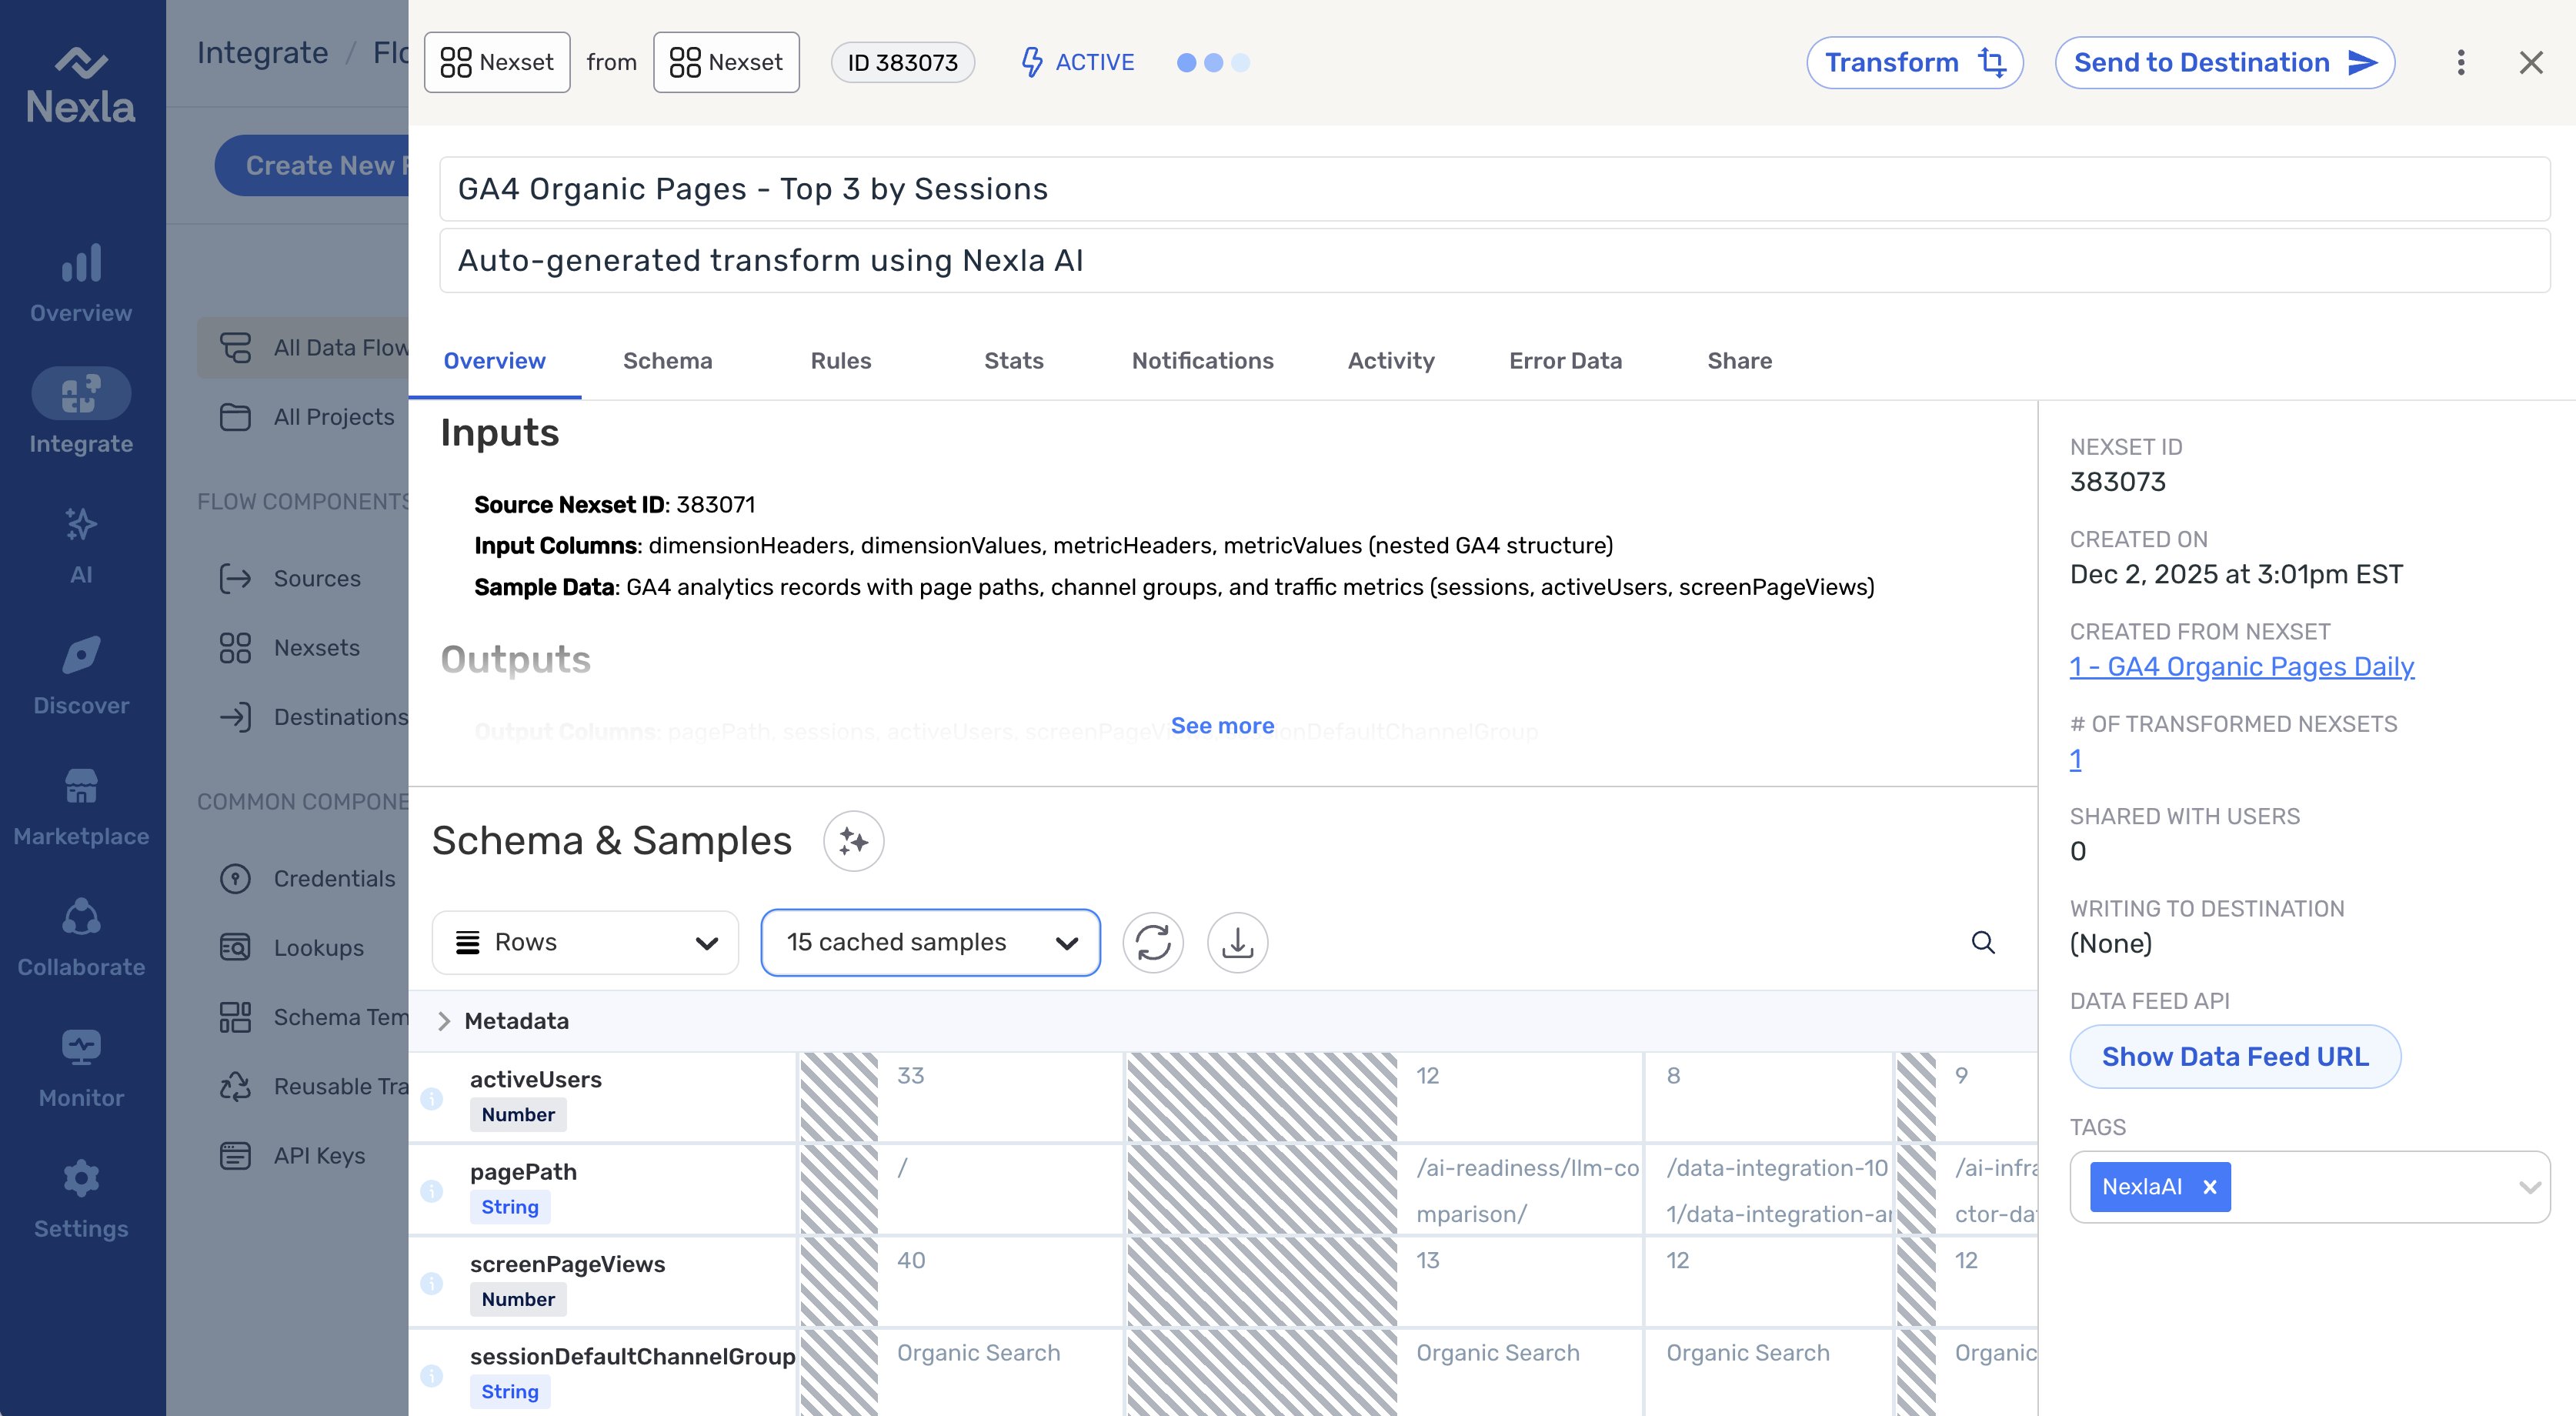
Task: Click the nexset name input field
Action: pos(1494,189)
